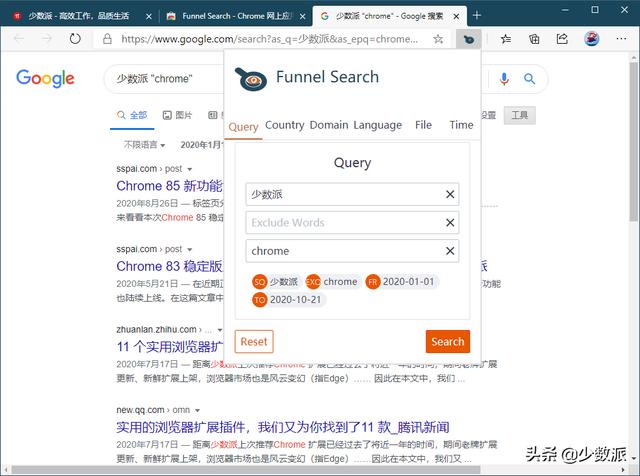This screenshot has width=640, height=476.
Task: Expand new.qq.com result options arrow
Action: pos(198,410)
